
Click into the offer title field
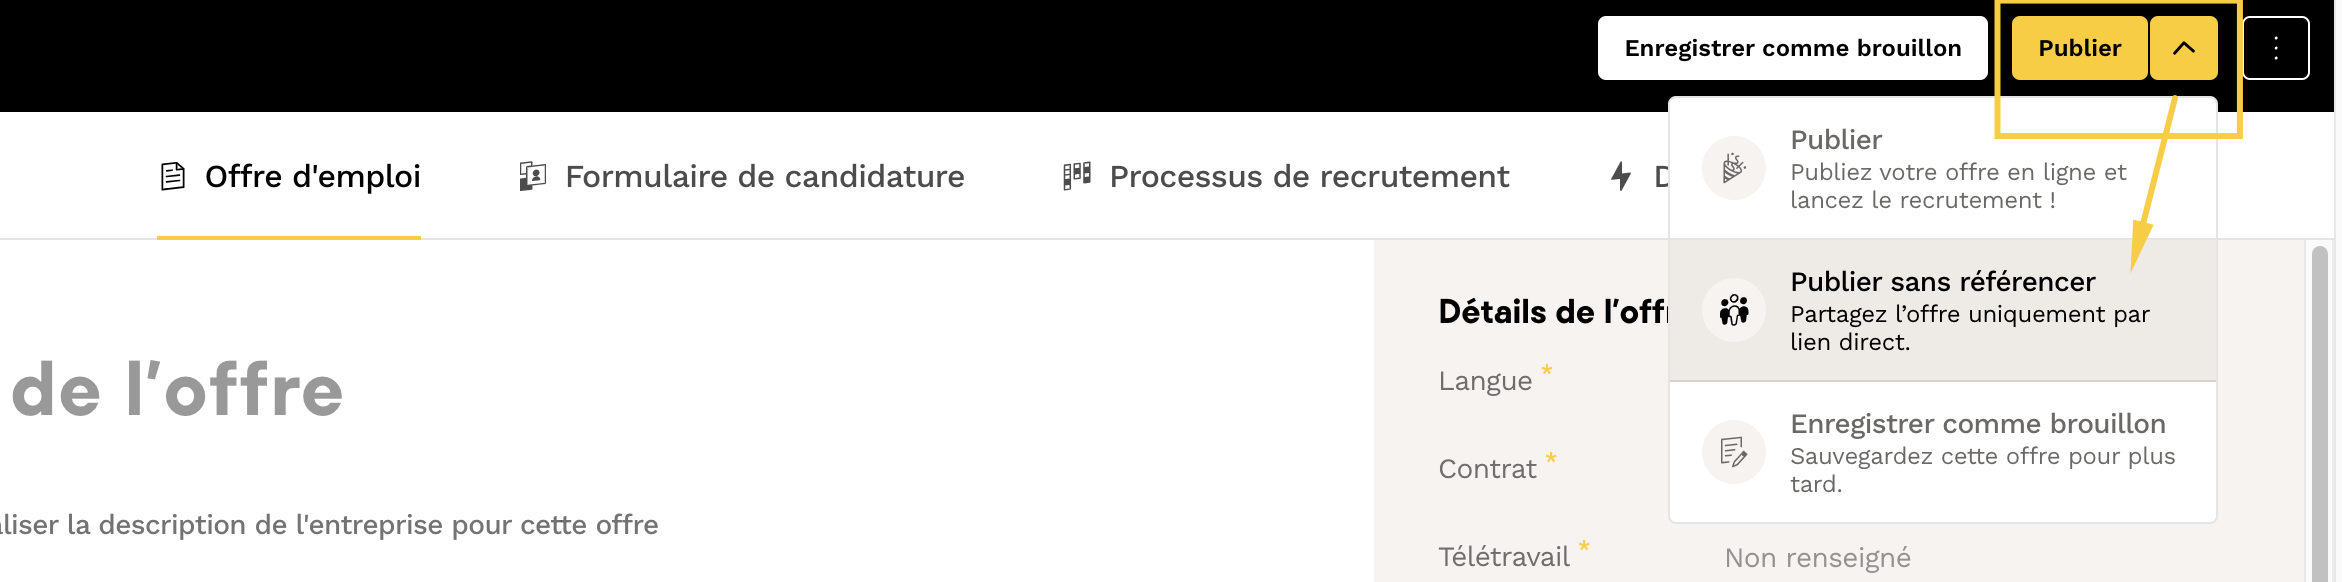(178, 390)
